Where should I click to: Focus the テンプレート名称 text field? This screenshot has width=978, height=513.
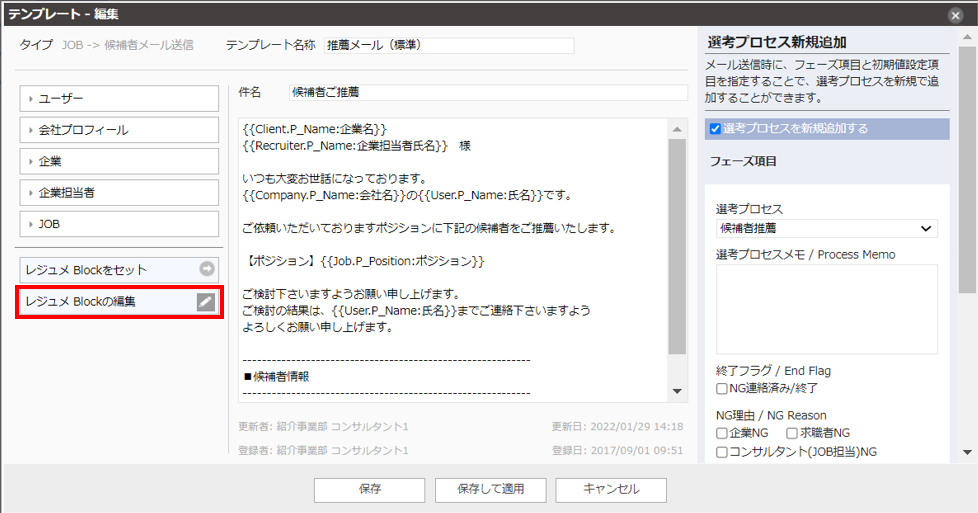pyautogui.click(x=449, y=45)
